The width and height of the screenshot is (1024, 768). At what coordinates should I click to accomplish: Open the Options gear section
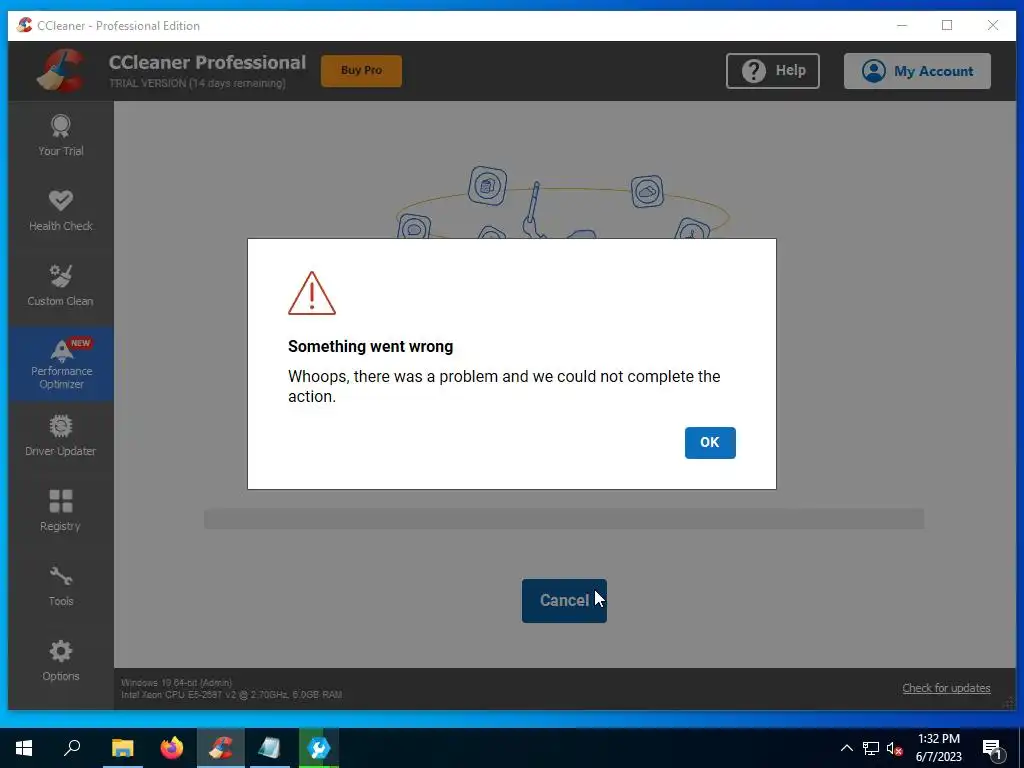click(x=61, y=662)
